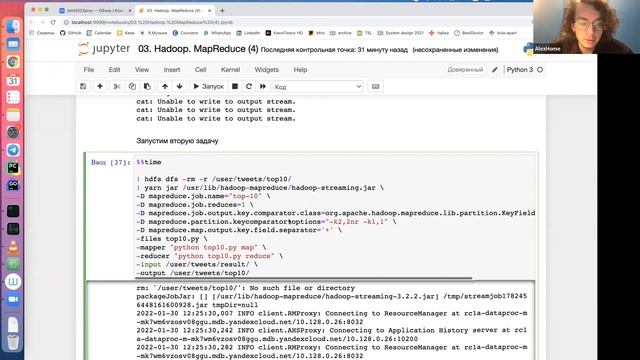Image resolution: width=640 pixels, height=360 pixels.
Task: Click the pencil edit icon next to Доверенный
Action: 495,70
